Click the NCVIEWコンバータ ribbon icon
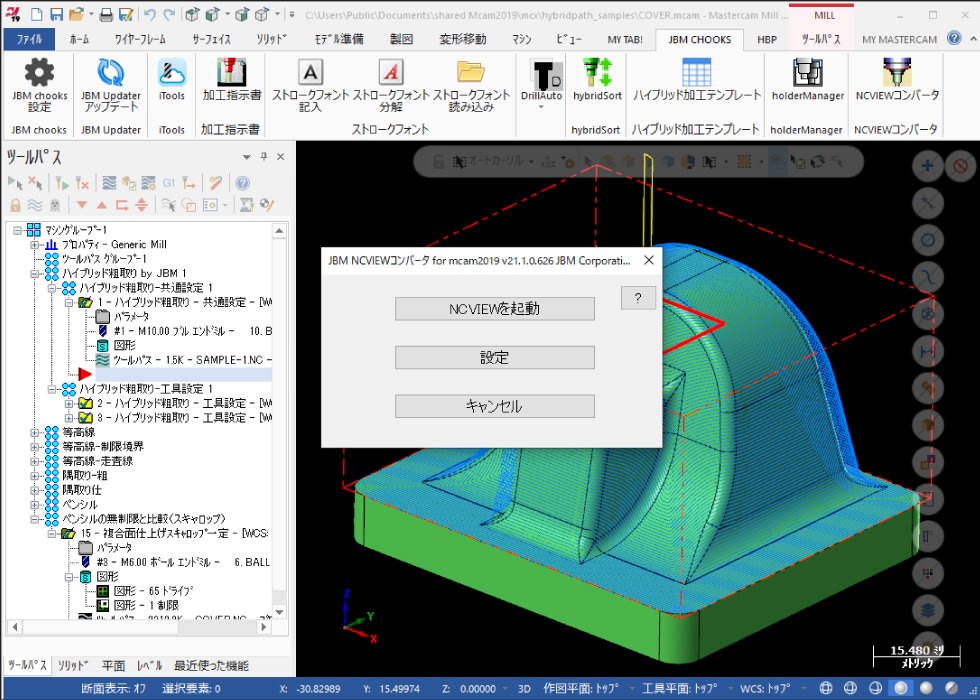The height and width of the screenshot is (700, 980). coord(897,74)
